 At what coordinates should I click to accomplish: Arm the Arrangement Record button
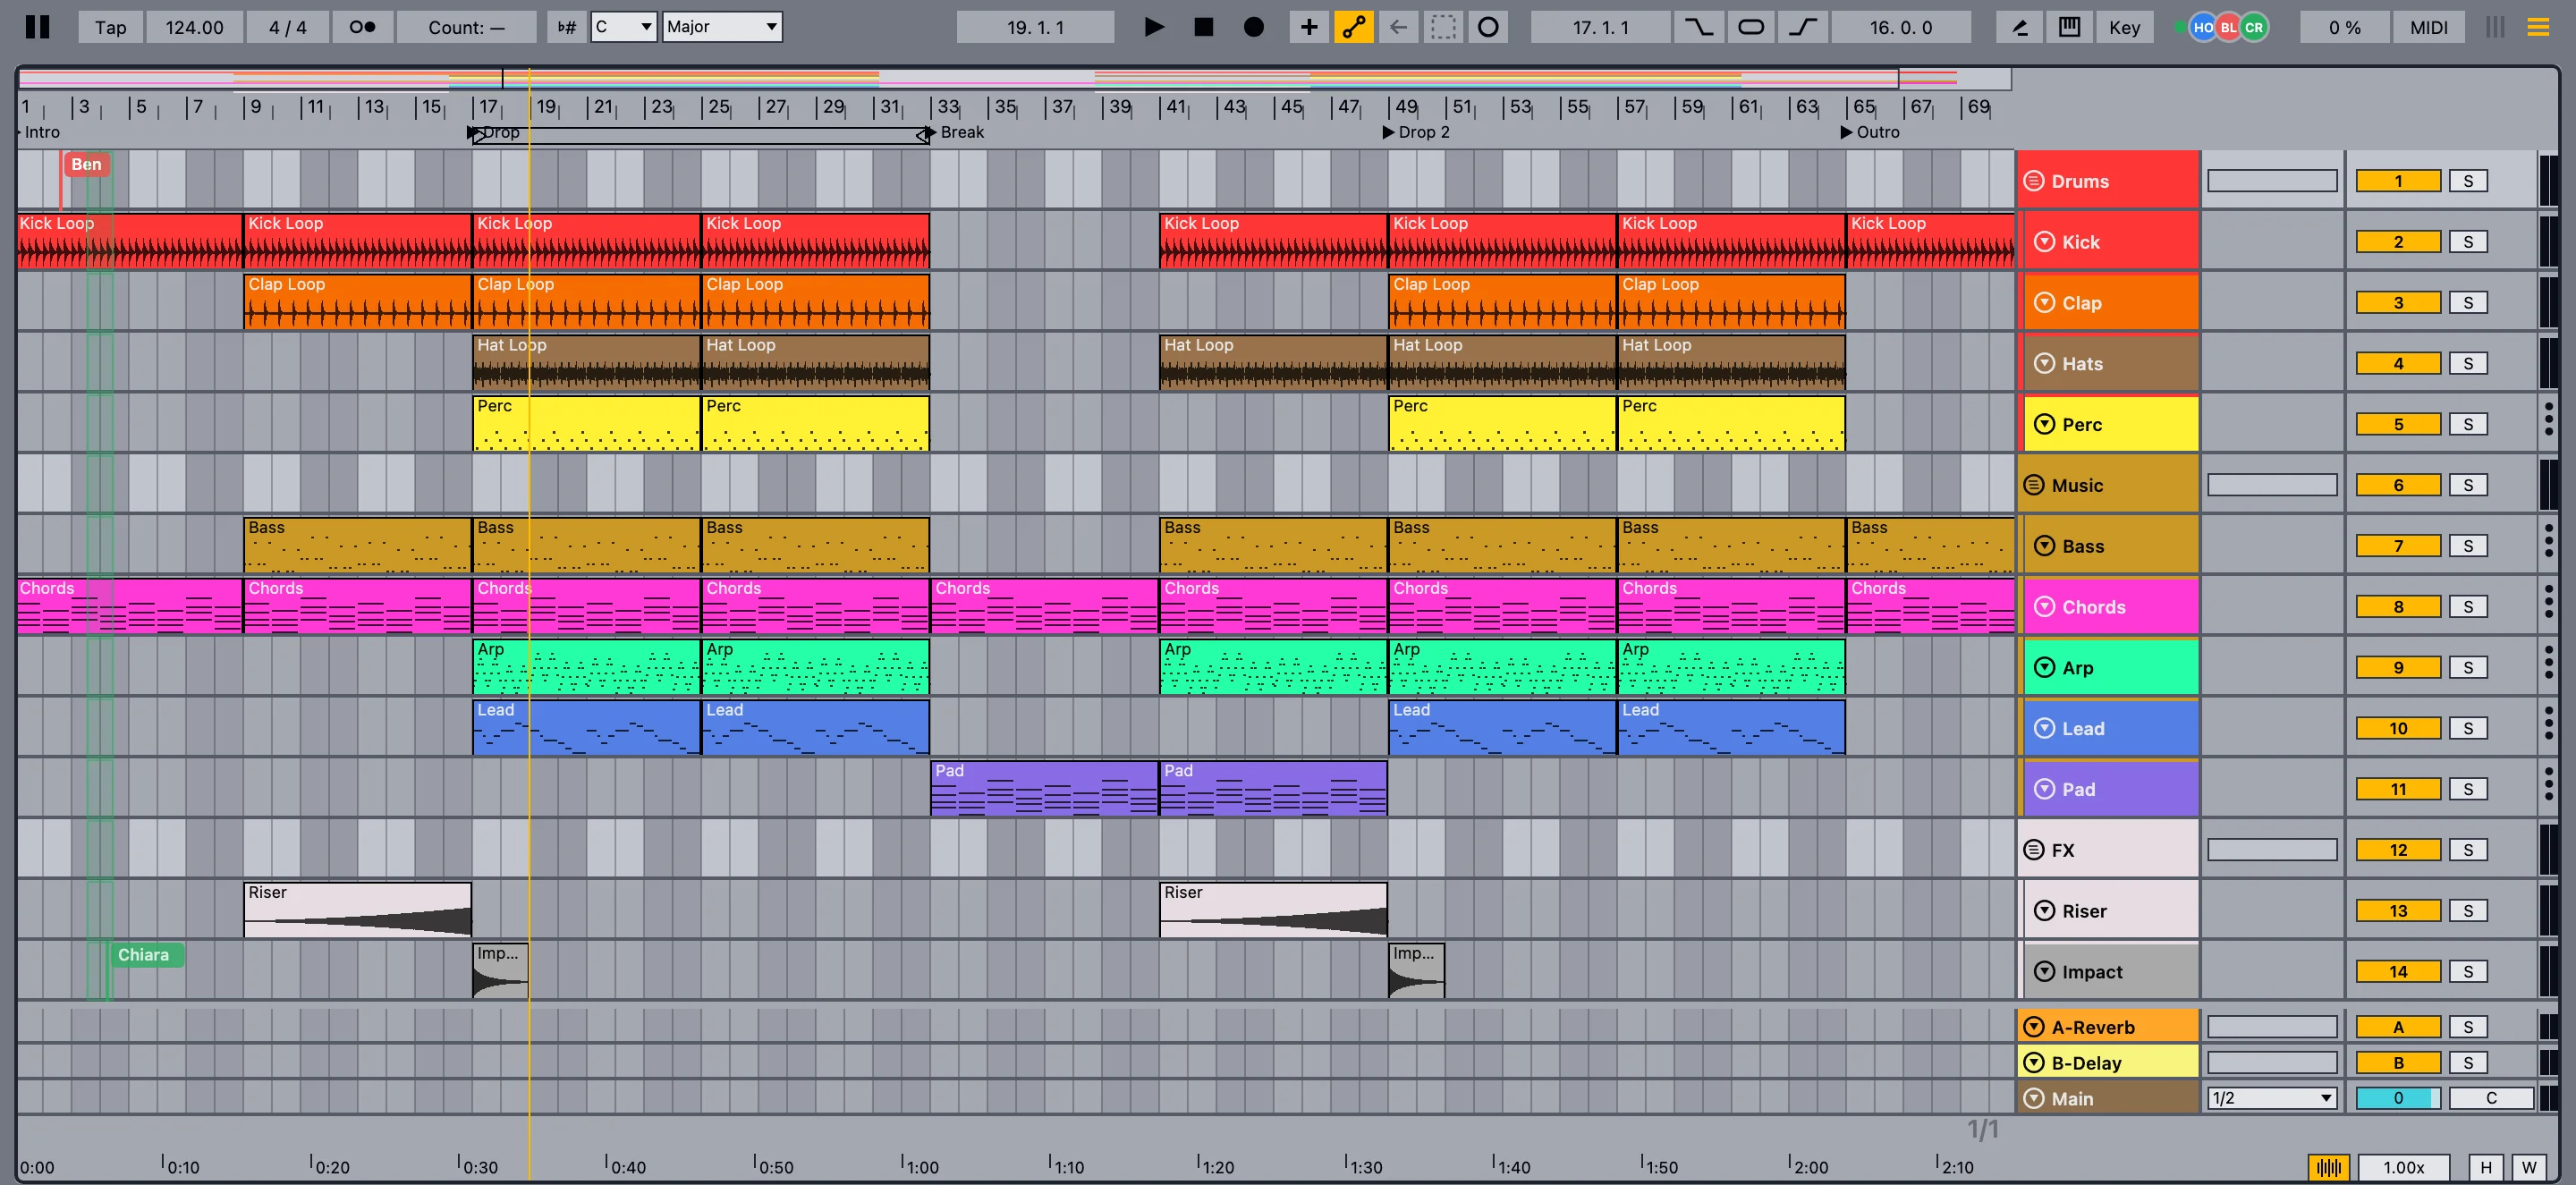click(1253, 27)
